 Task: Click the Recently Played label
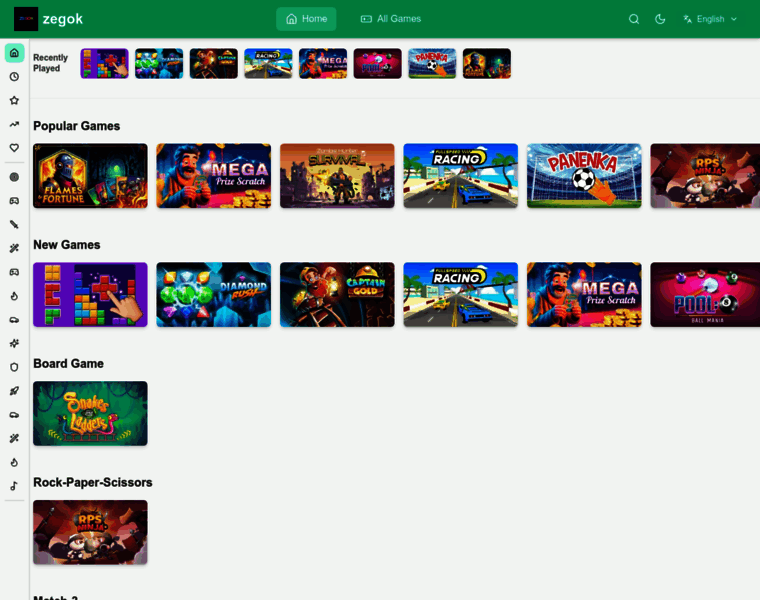coord(50,63)
